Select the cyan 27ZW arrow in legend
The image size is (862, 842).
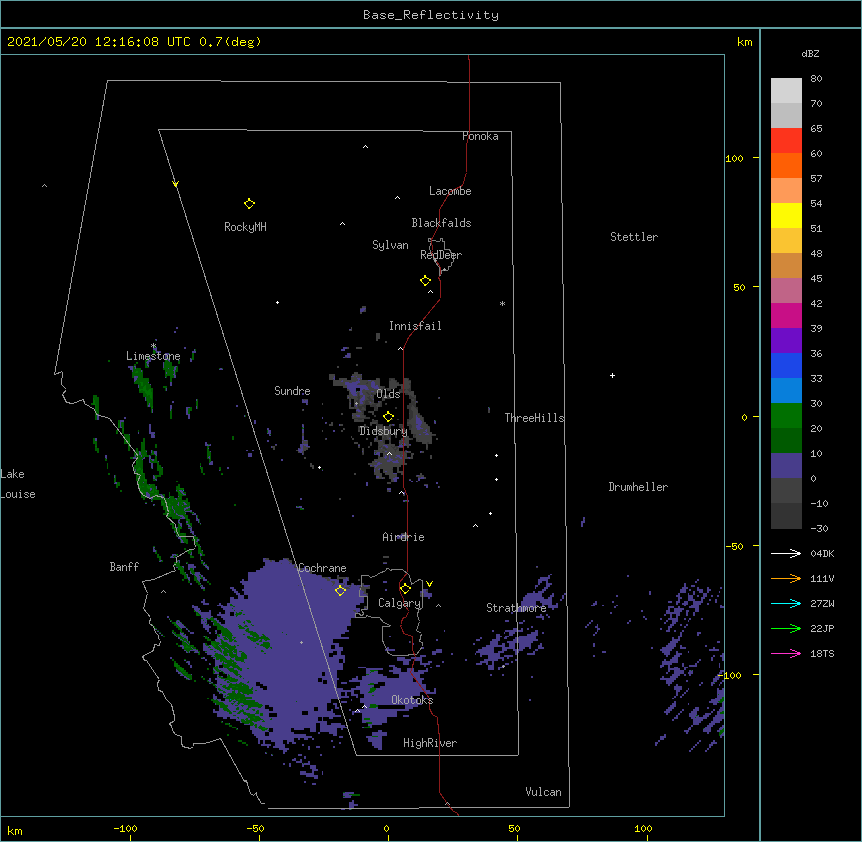click(x=786, y=603)
